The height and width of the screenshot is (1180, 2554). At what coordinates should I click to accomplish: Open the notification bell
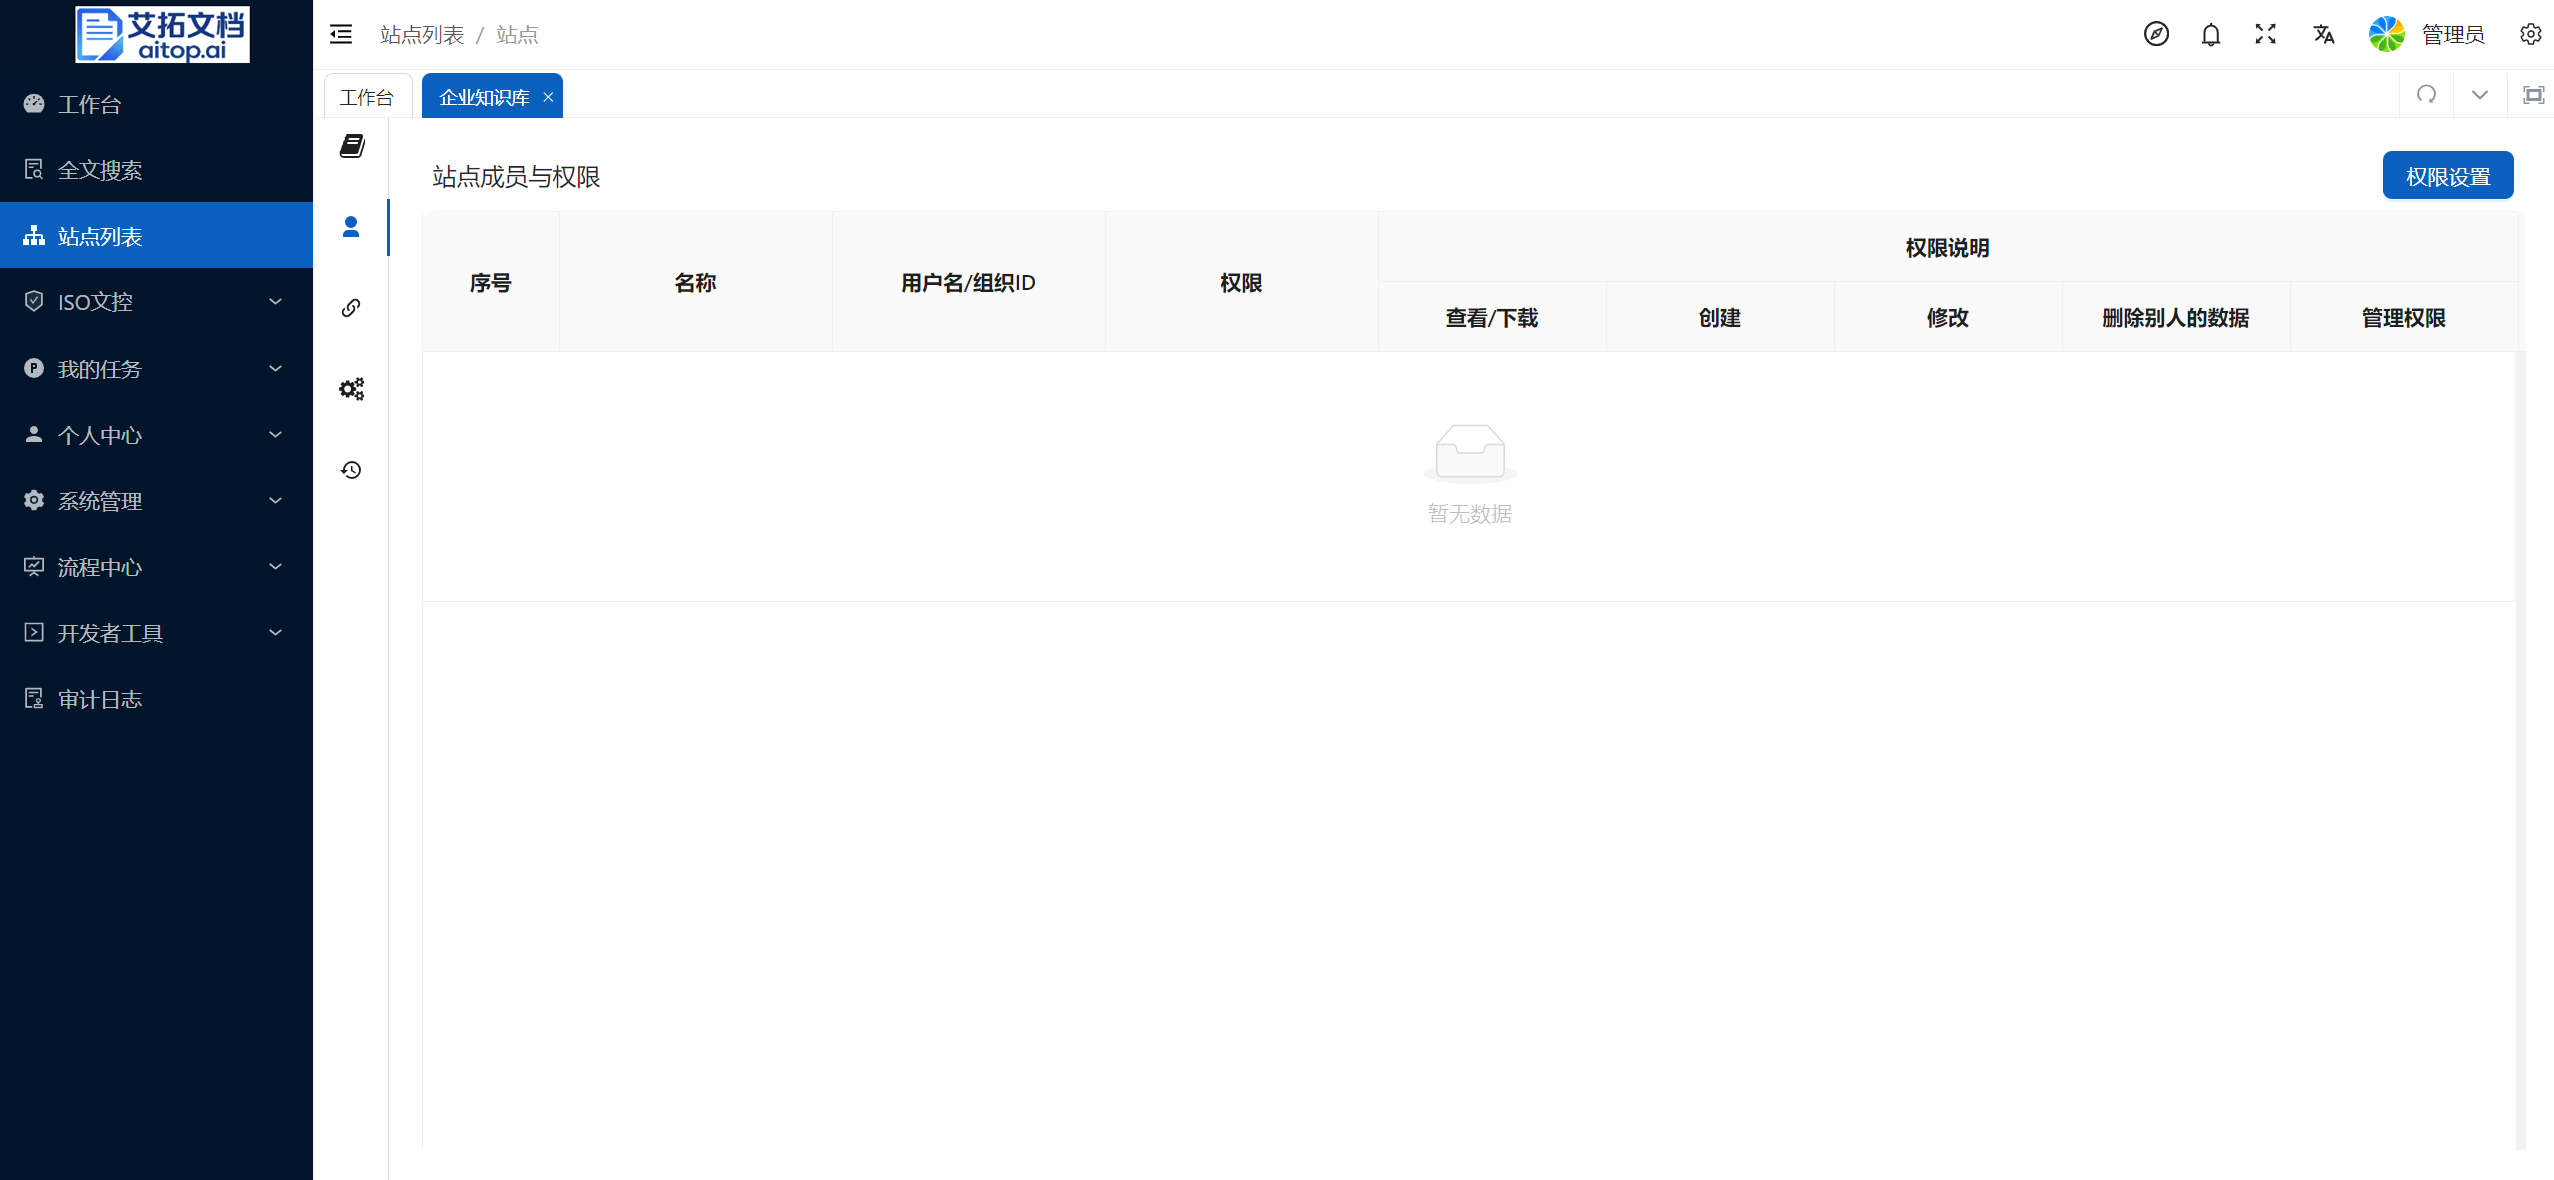pos(2211,35)
